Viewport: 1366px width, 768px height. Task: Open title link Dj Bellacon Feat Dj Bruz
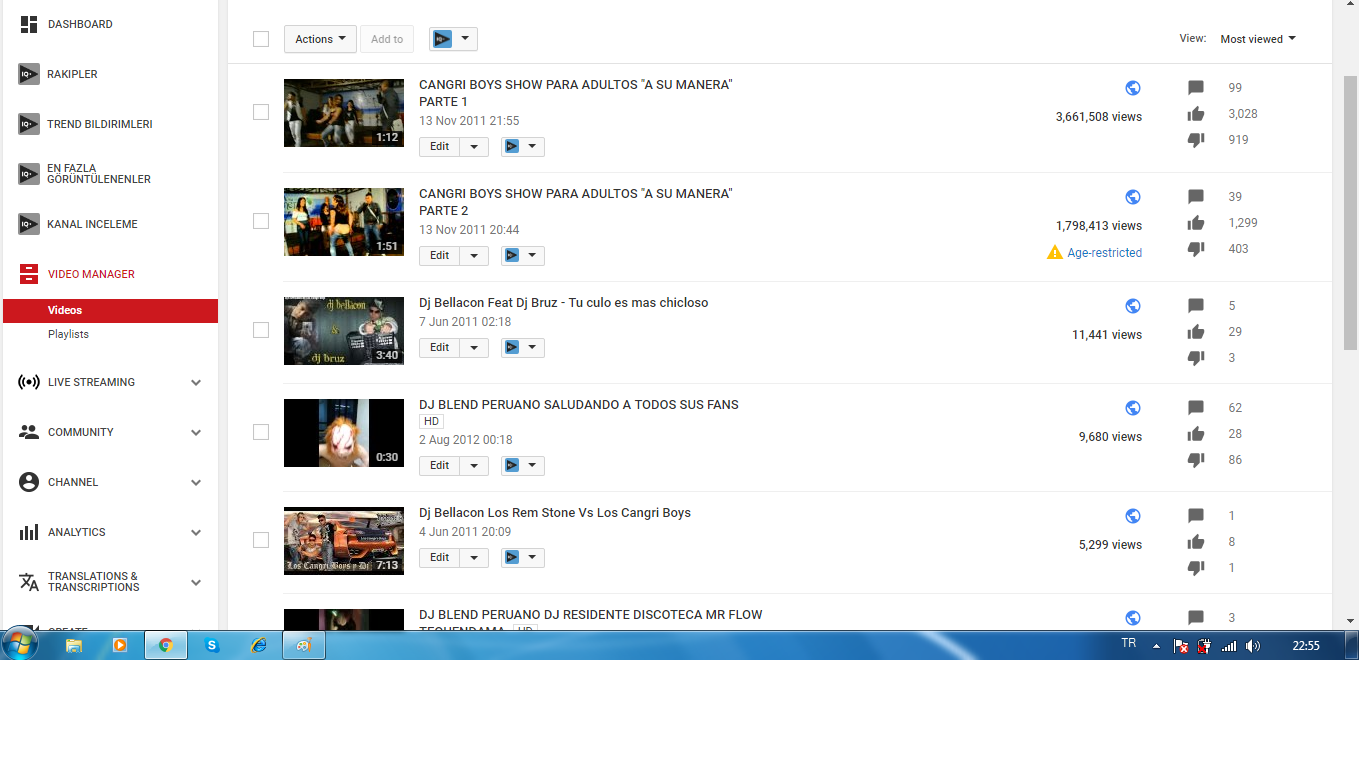tap(563, 303)
